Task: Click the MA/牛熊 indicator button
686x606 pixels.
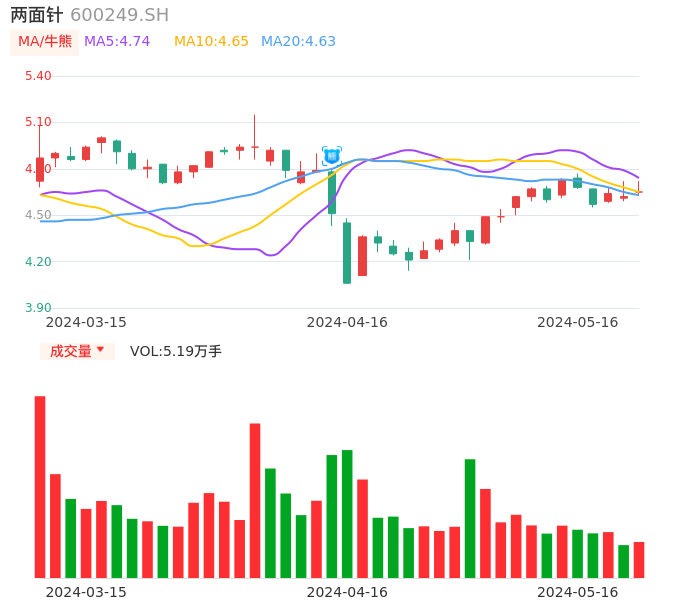Action: pyautogui.click(x=45, y=42)
